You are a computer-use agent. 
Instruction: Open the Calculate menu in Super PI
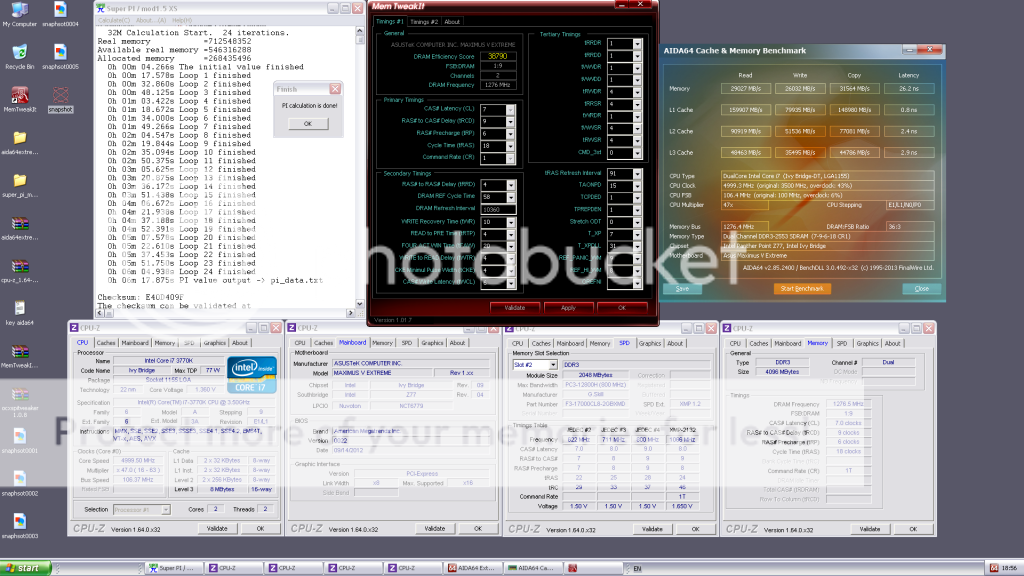tap(114, 20)
